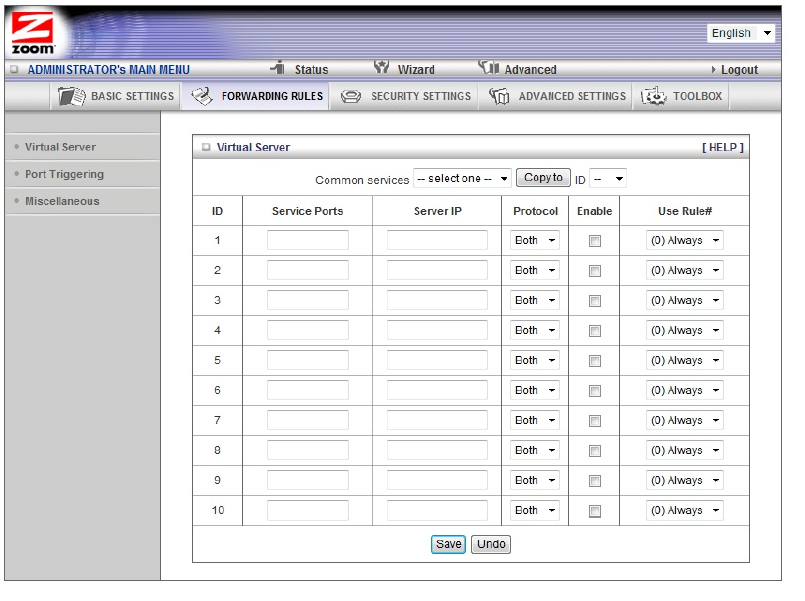Enable the rule for ID 8

[x=595, y=451]
